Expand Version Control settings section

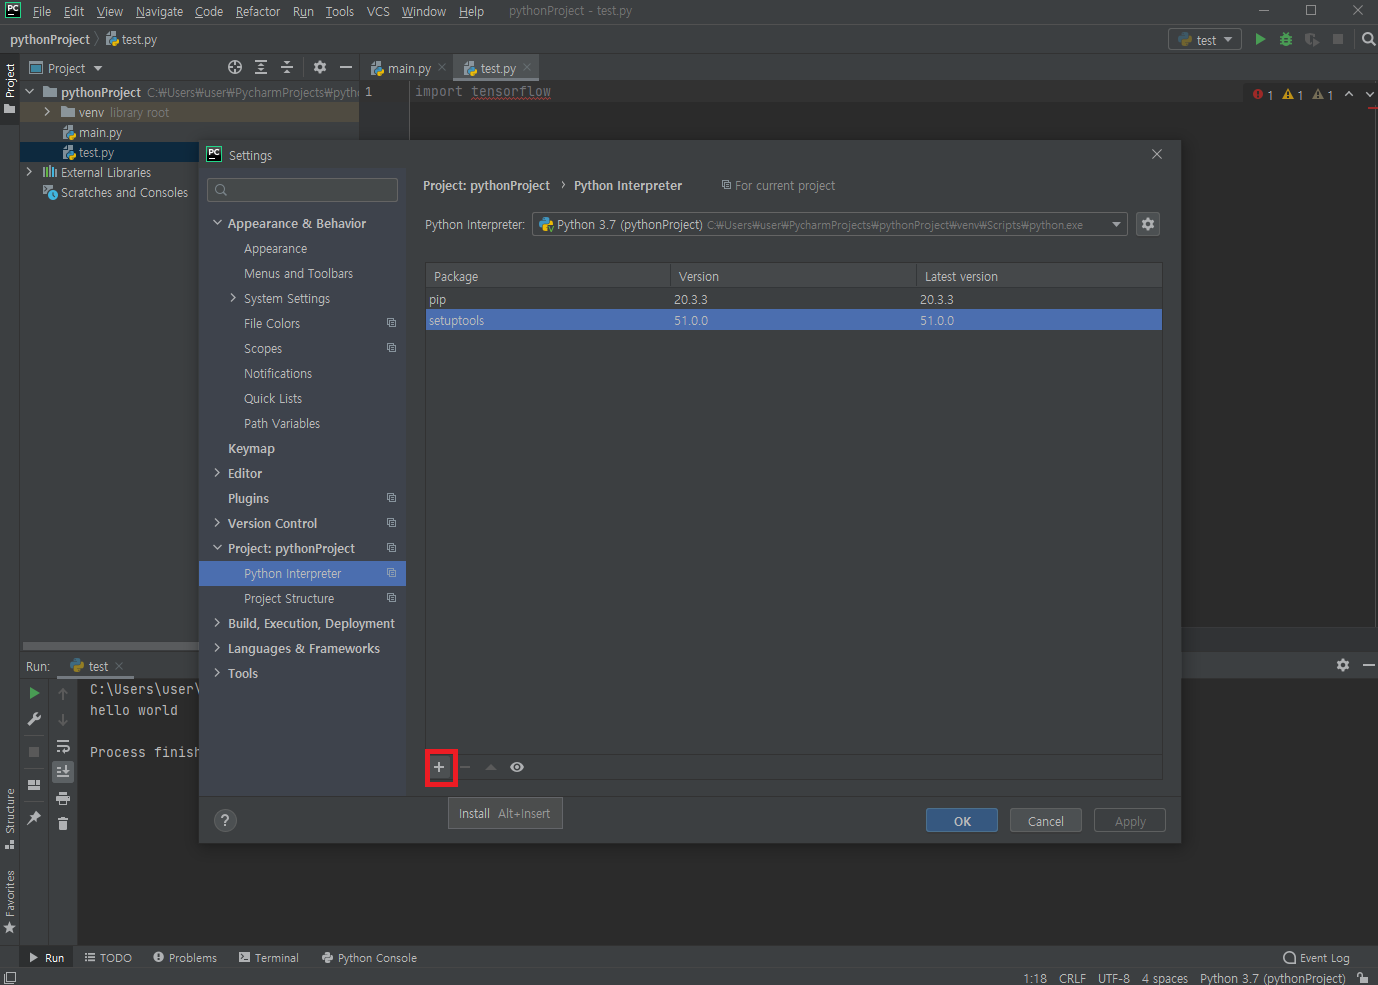217,523
